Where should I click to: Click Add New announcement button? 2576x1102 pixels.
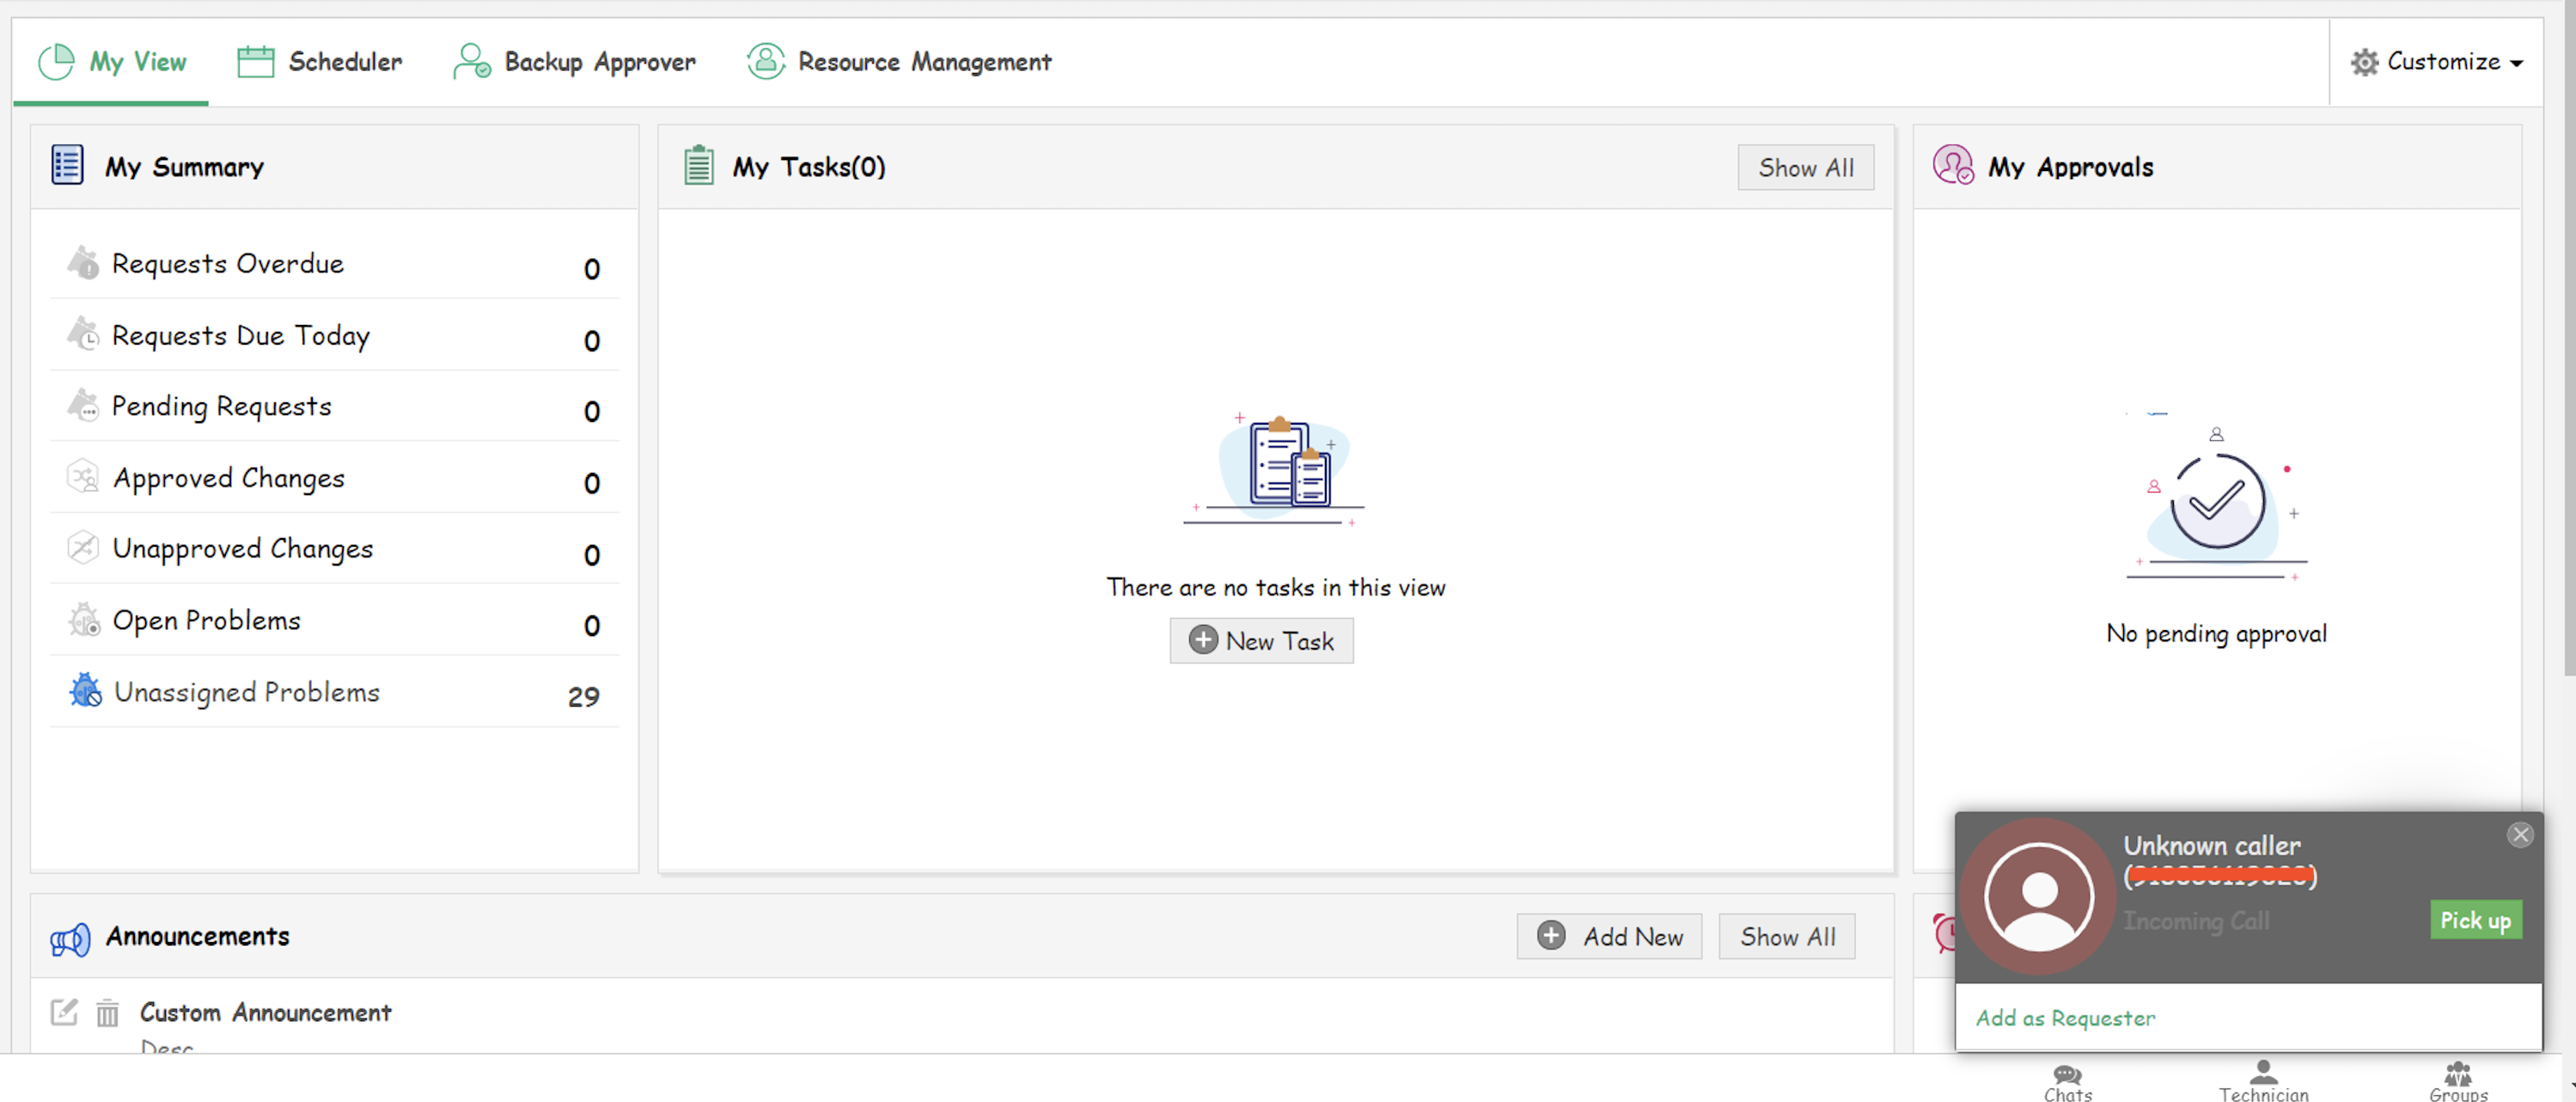point(1609,937)
